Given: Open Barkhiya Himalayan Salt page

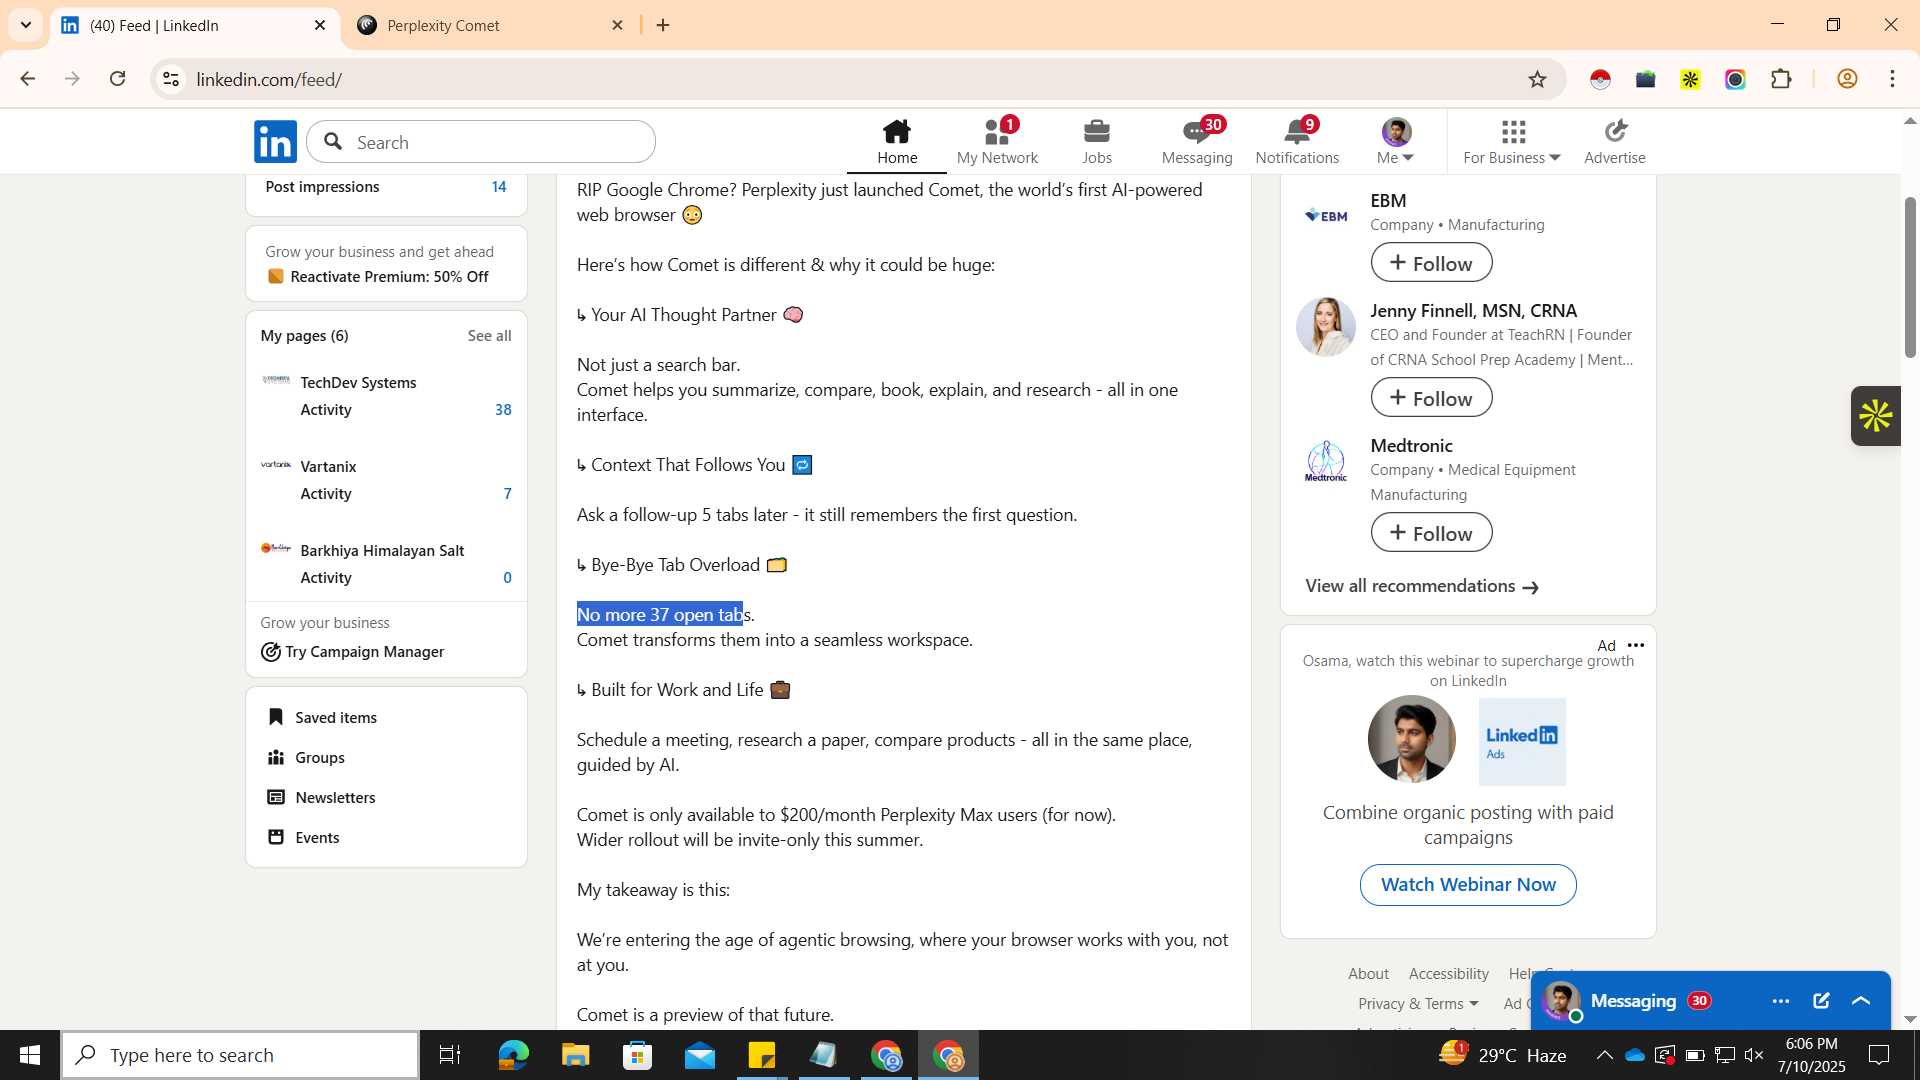Looking at the screenshot, I should [382, 551].
